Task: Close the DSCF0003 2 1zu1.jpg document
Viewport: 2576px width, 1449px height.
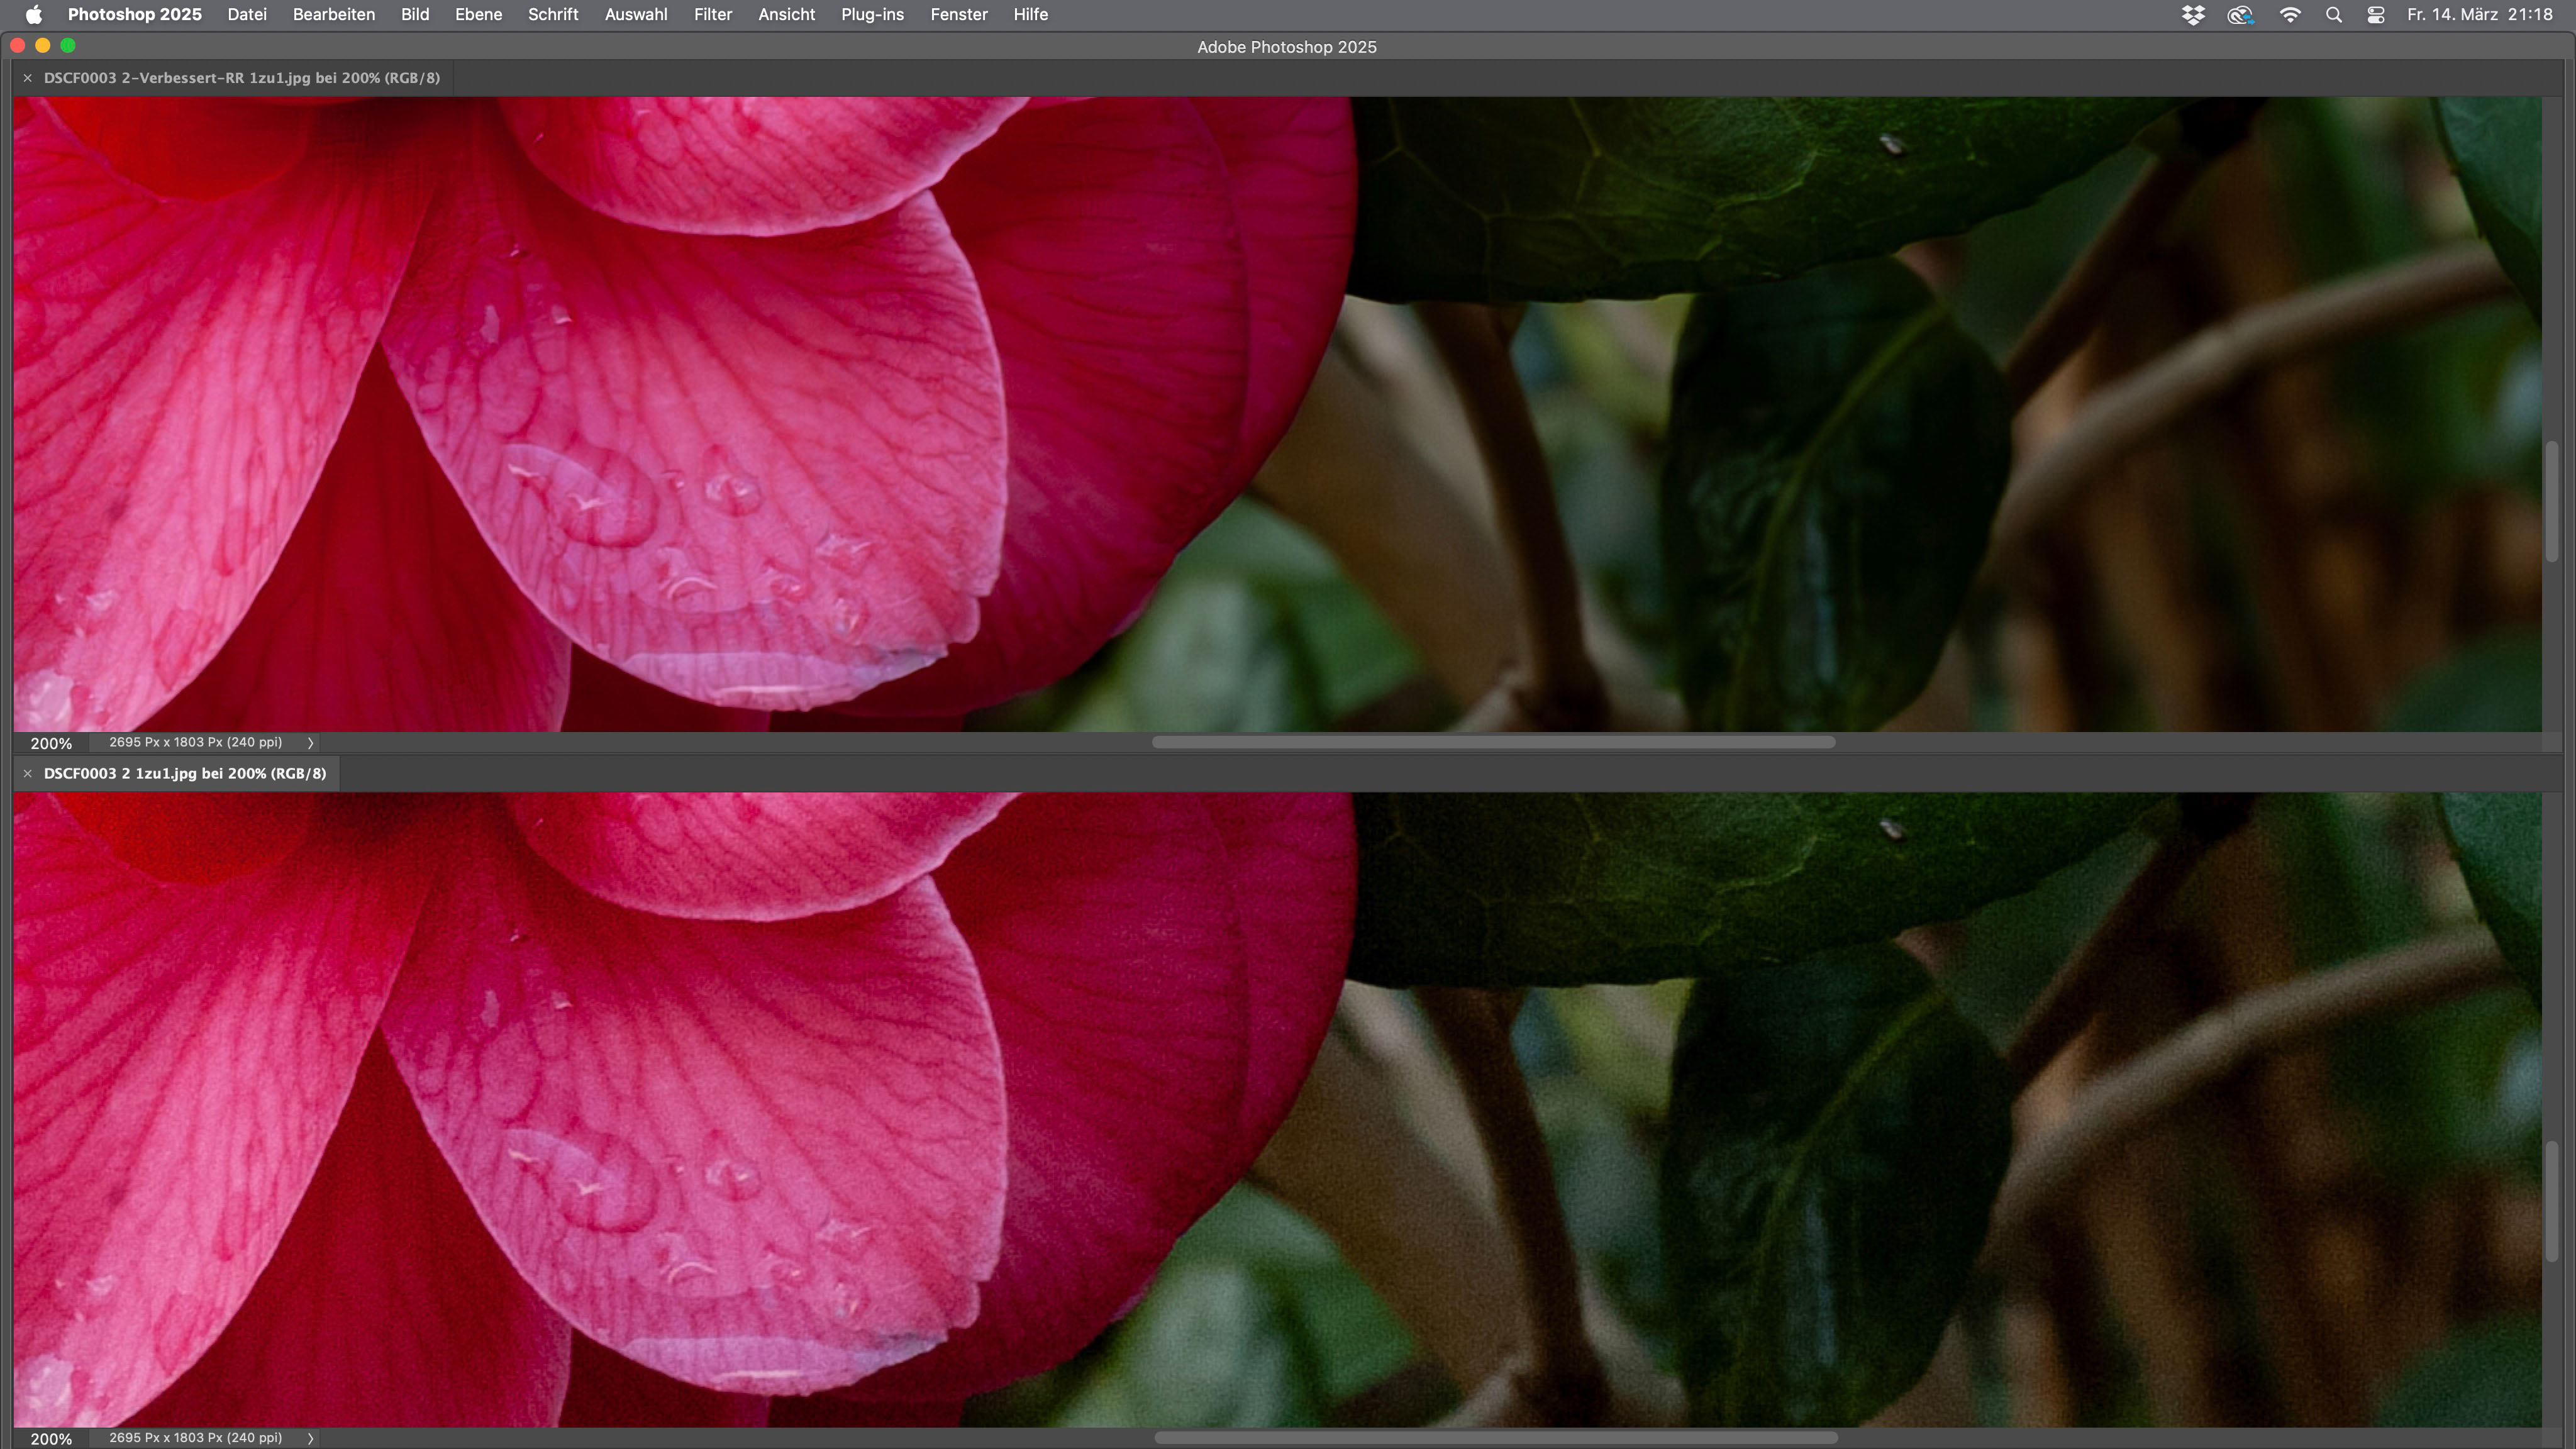Action: pos(28,773)
